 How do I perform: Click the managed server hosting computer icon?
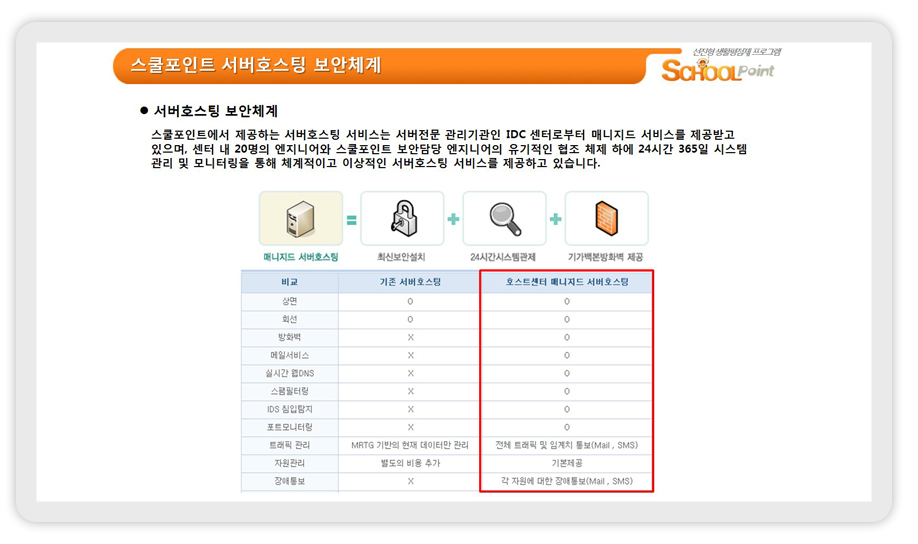[x=301, y=218]
